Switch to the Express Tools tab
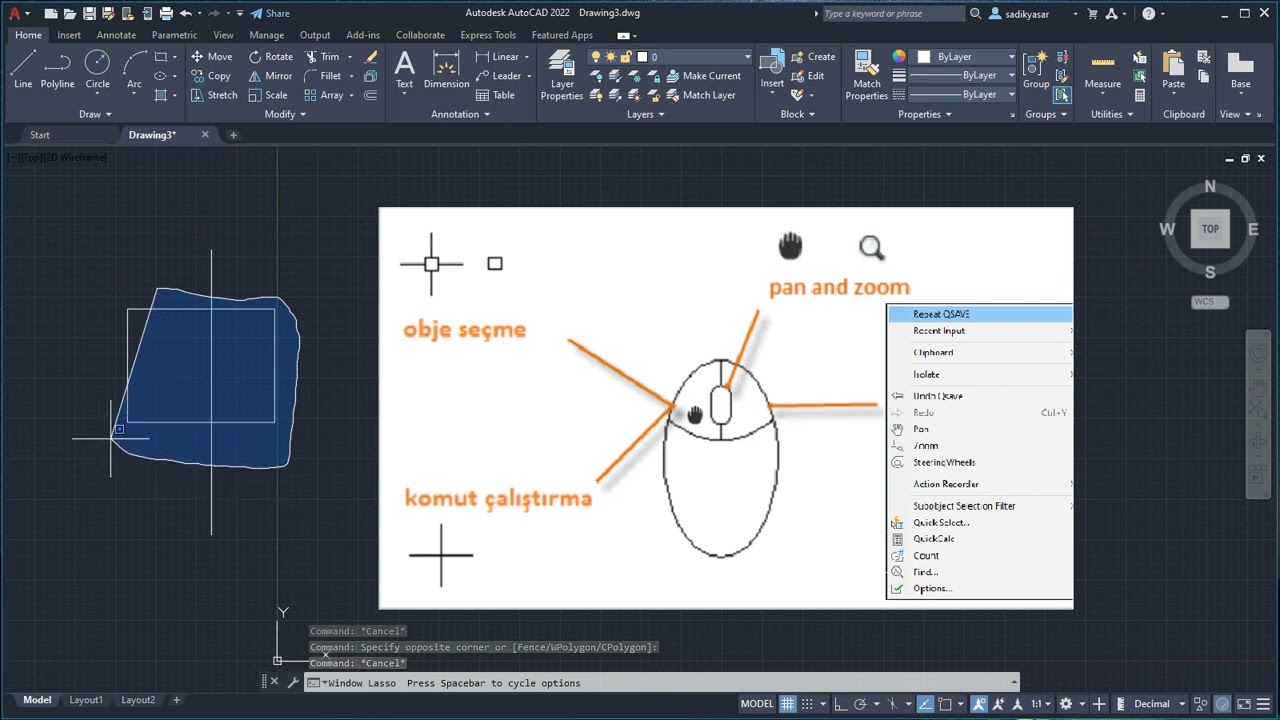The height and width of the screenshot is (720, 1280). [x=488, y=35]
